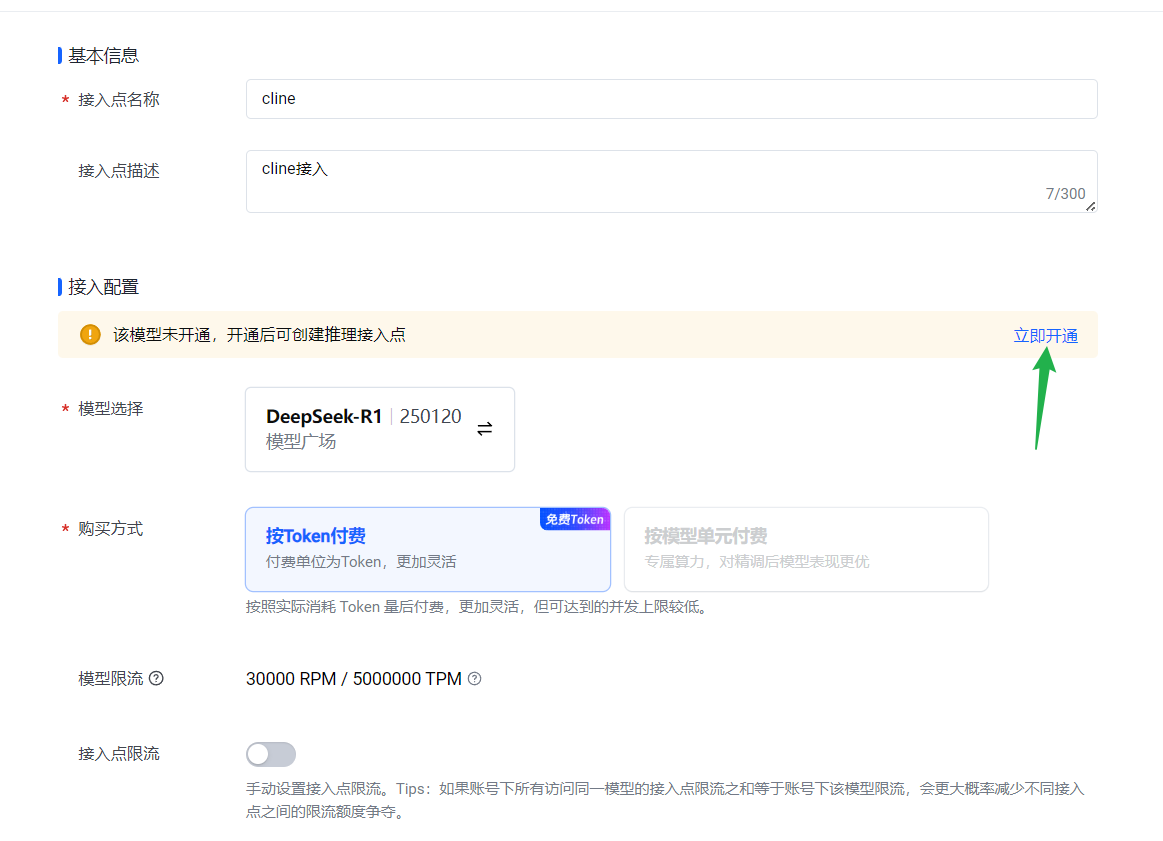The height and width of the screenshot is (841, 1163).
Task: Click the 免费Token badge
Action: pyautogui.click(x=575, y=519)
